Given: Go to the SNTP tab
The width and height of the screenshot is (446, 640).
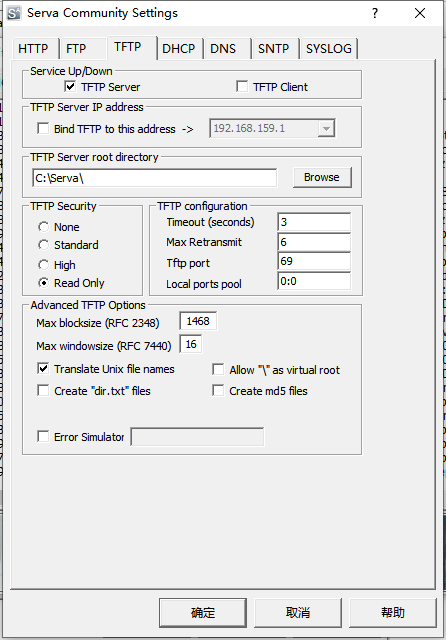Looking at the screenshot, I should pyautogui.click(x=273, y=49).
